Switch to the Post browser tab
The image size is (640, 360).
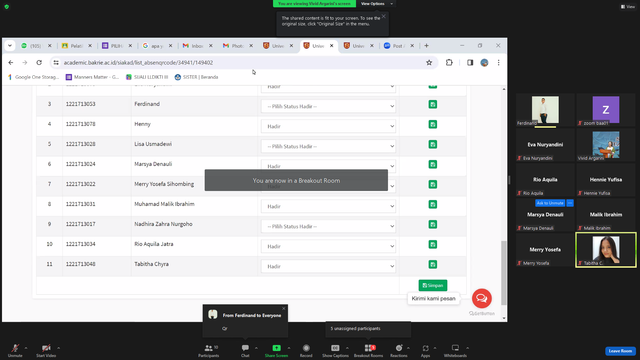[x=398, y=46]
